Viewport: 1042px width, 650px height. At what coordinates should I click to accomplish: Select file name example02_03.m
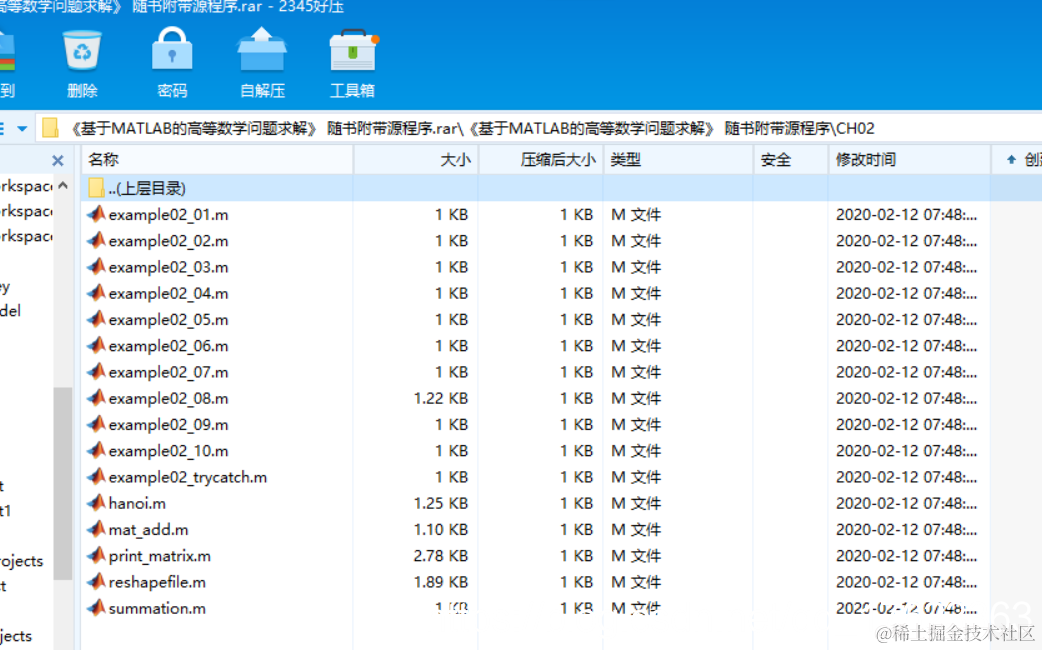168,267
